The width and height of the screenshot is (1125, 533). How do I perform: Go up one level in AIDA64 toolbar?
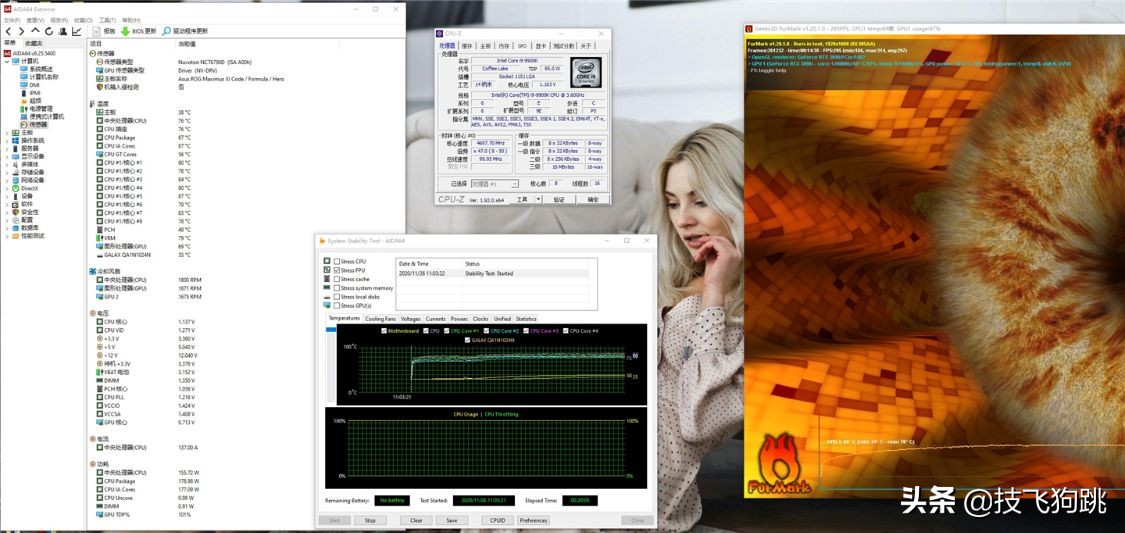[x=35, y=32]
